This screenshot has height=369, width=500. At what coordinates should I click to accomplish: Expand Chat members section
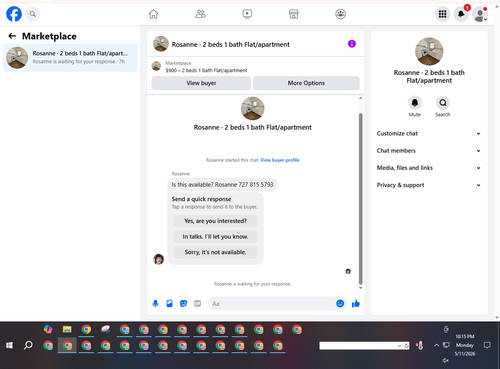tap(429, 151)
